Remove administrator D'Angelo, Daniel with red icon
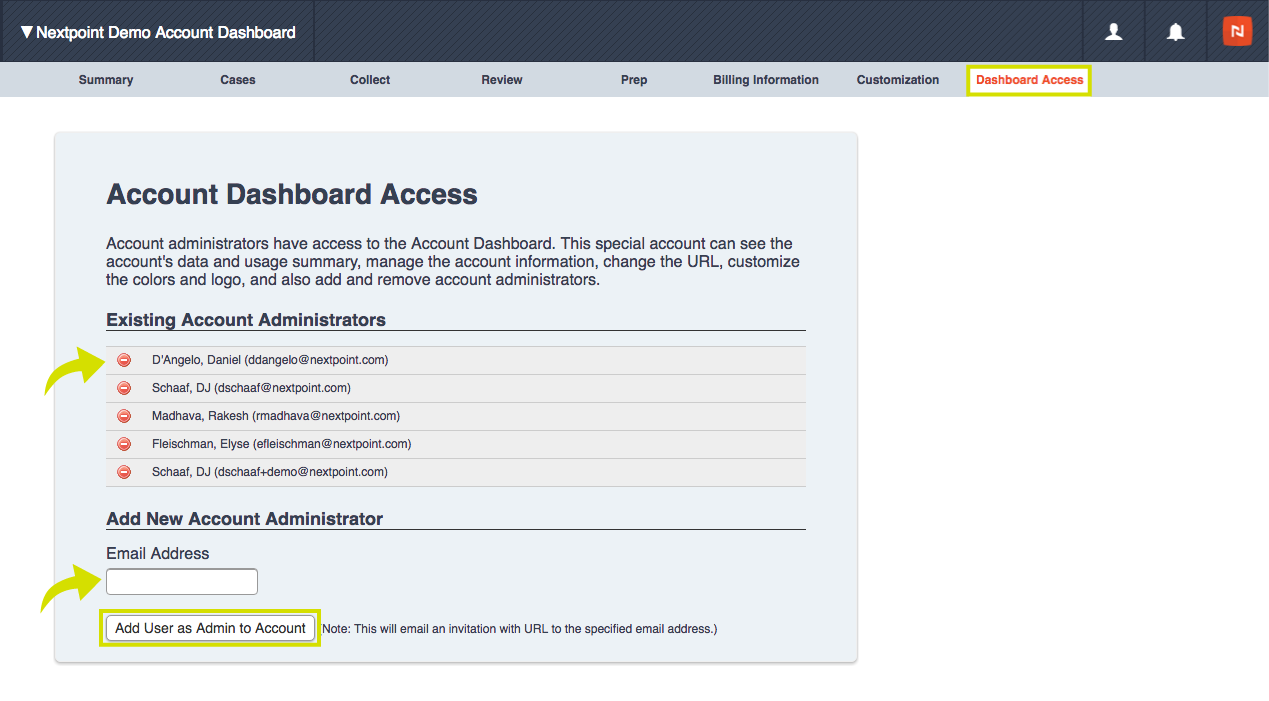This screenshot has height=701, width=1269. tap(124, 360)
